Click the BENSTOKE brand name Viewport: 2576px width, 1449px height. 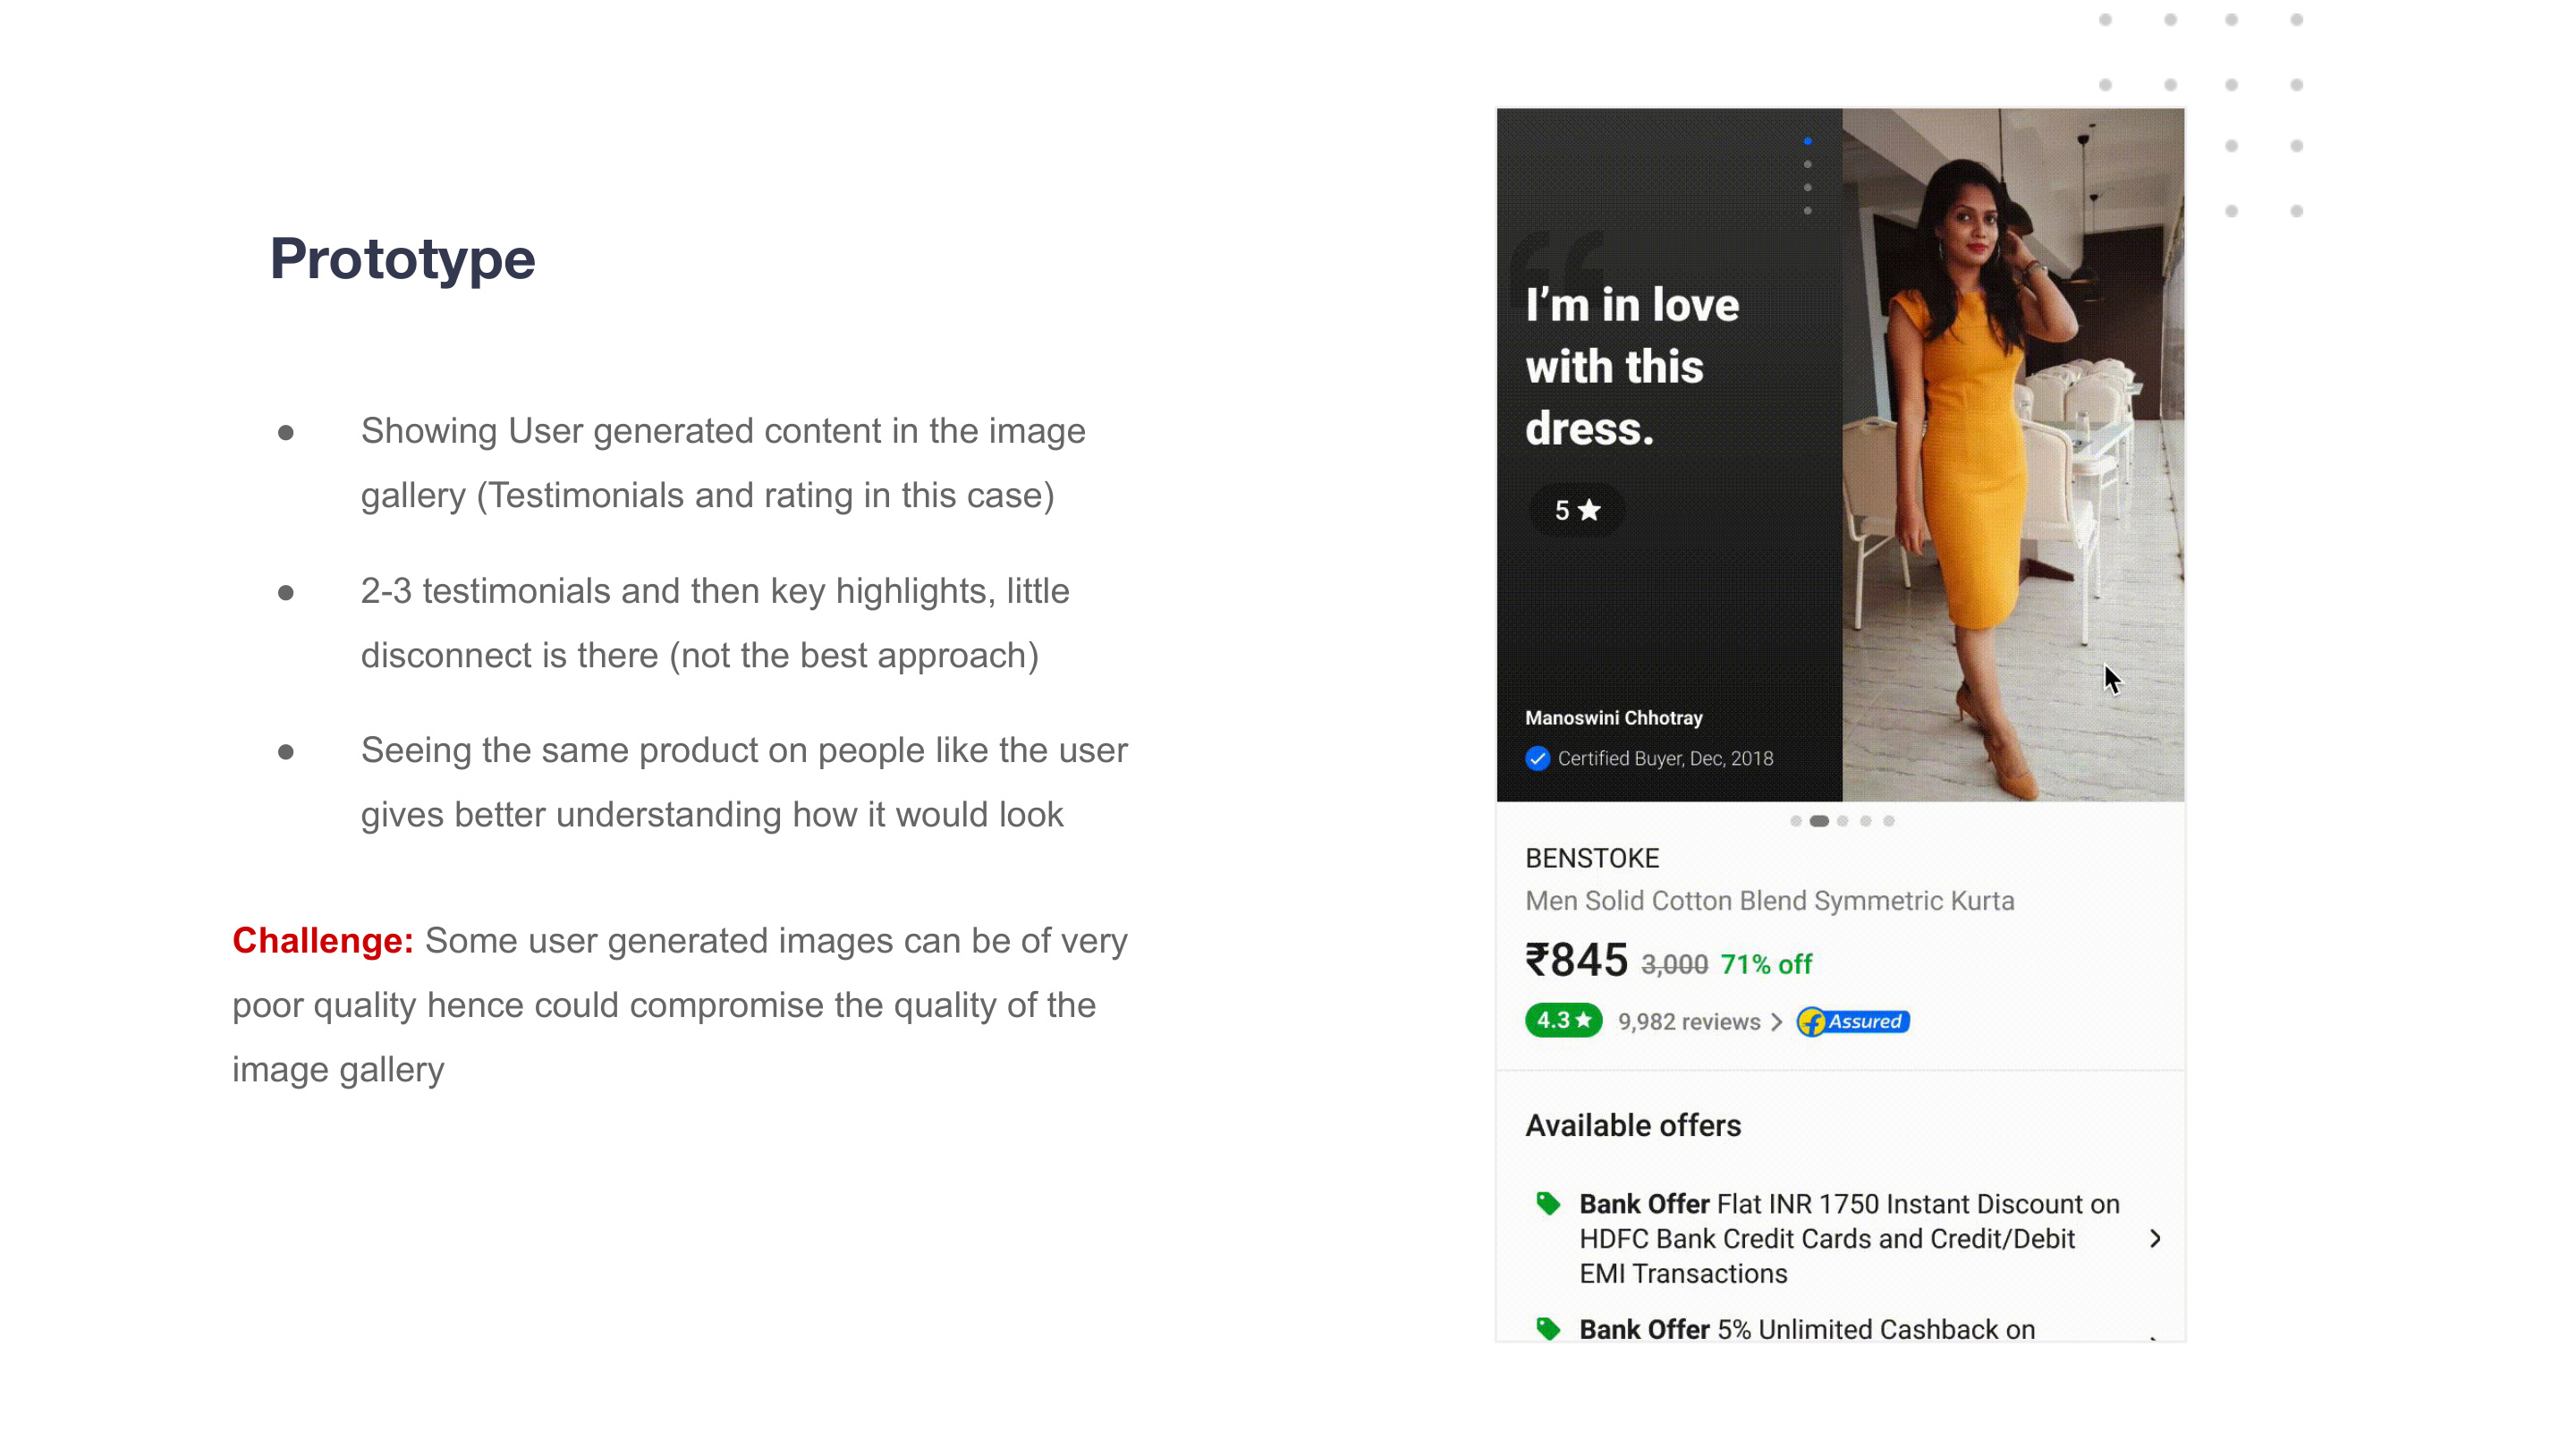1592,858
